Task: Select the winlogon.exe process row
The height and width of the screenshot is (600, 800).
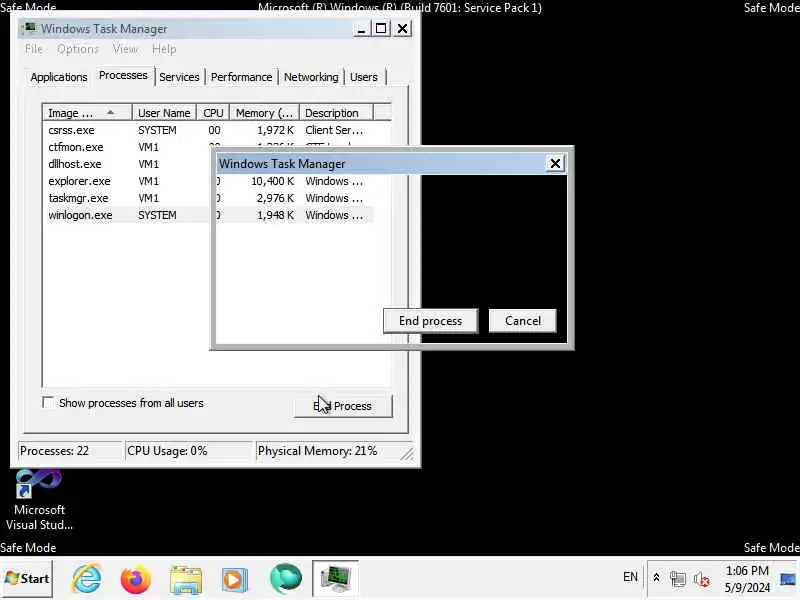Action: [x=208, y=215]
